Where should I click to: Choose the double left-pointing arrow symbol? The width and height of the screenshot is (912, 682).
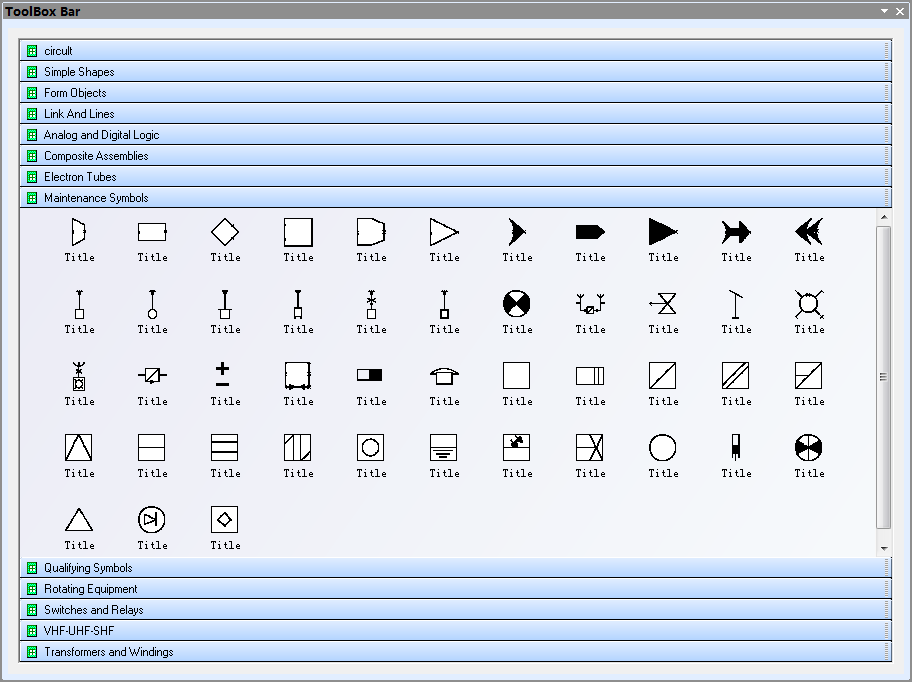point(809,232)
